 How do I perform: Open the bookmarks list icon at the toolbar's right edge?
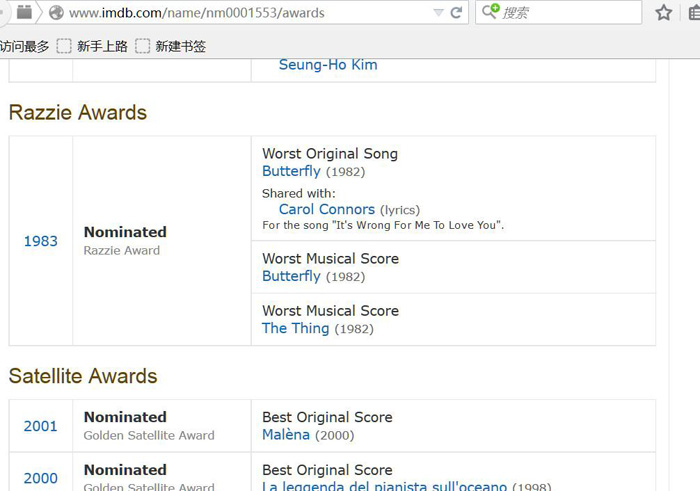(x=695, y=12)
